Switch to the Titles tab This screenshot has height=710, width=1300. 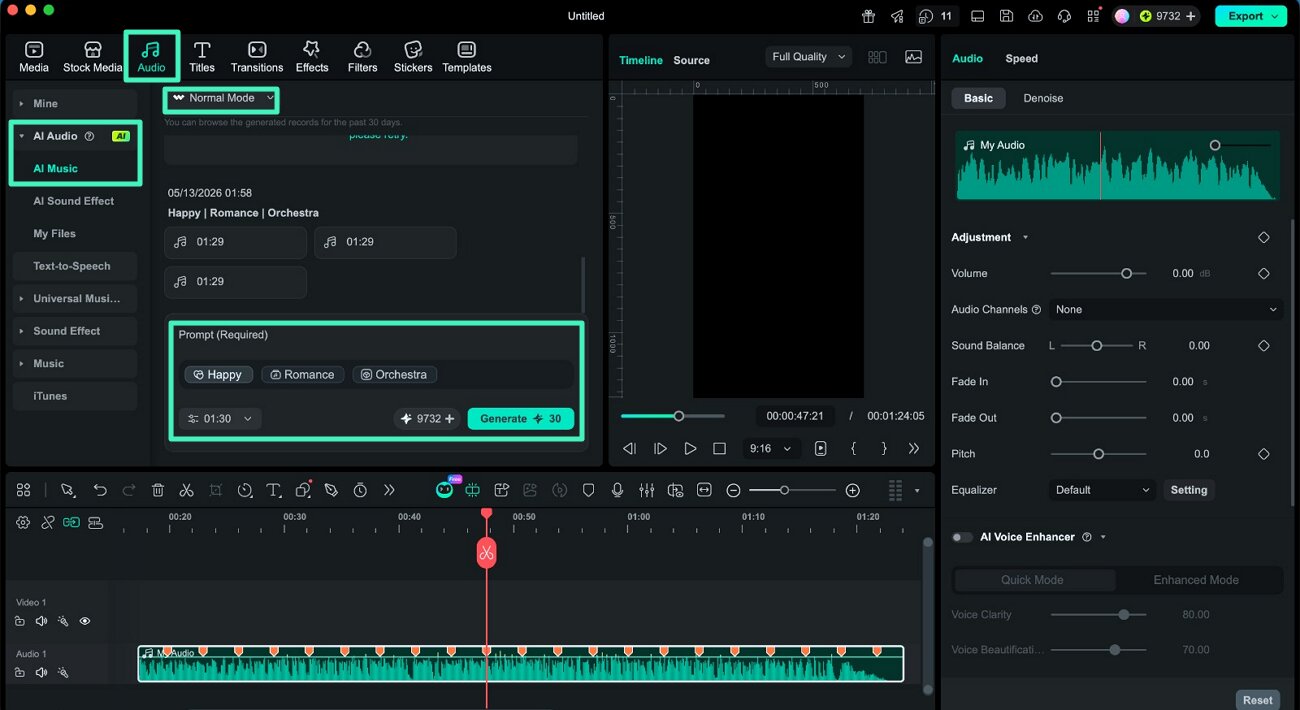point(202,57)
